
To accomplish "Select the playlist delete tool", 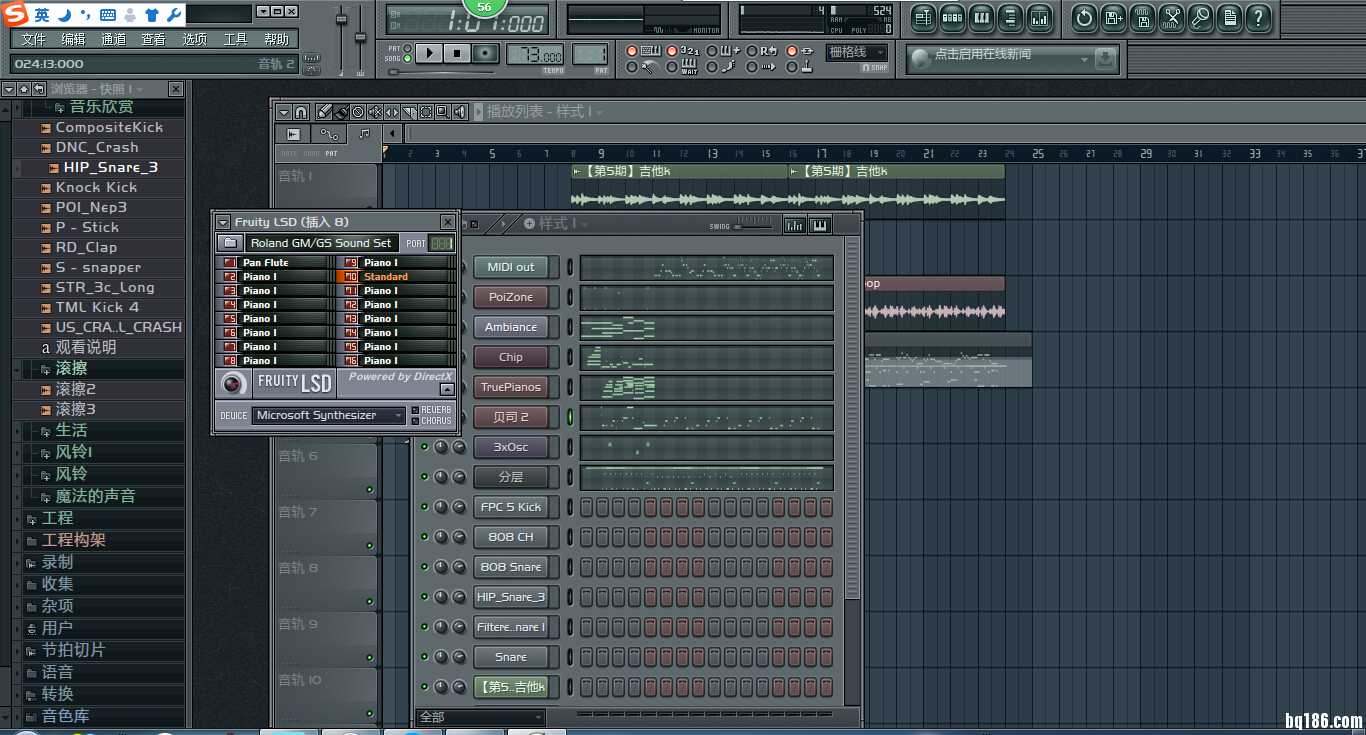I will point(358,112).
